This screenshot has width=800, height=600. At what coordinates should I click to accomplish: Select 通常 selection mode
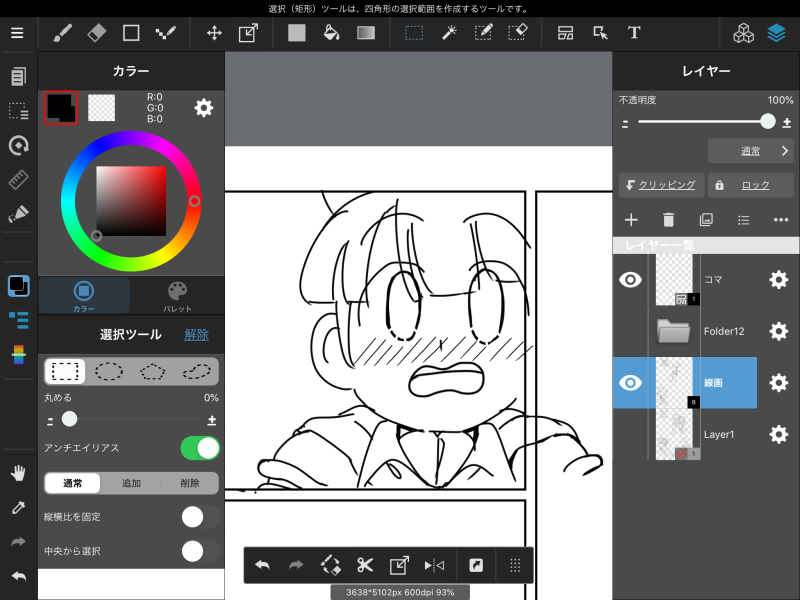point(72,483)
